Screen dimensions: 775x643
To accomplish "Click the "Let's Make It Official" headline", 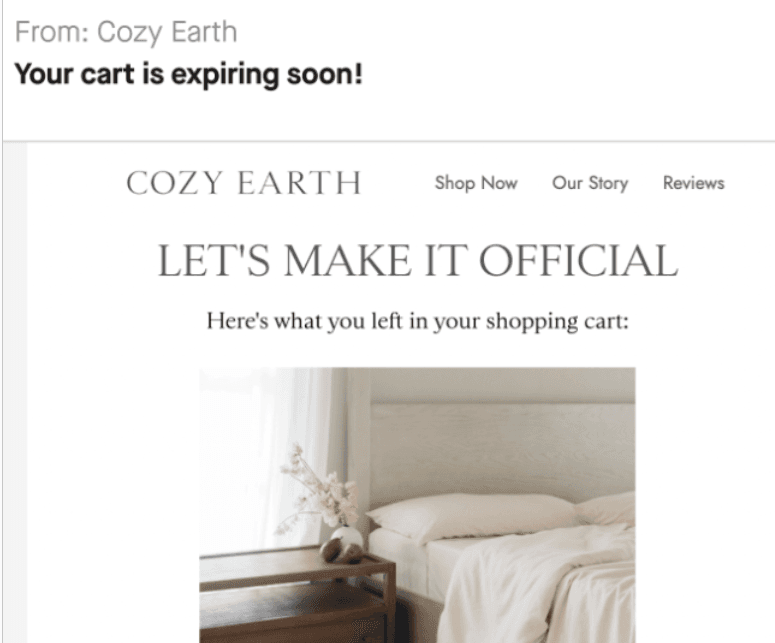I will [x=417, y=261].
